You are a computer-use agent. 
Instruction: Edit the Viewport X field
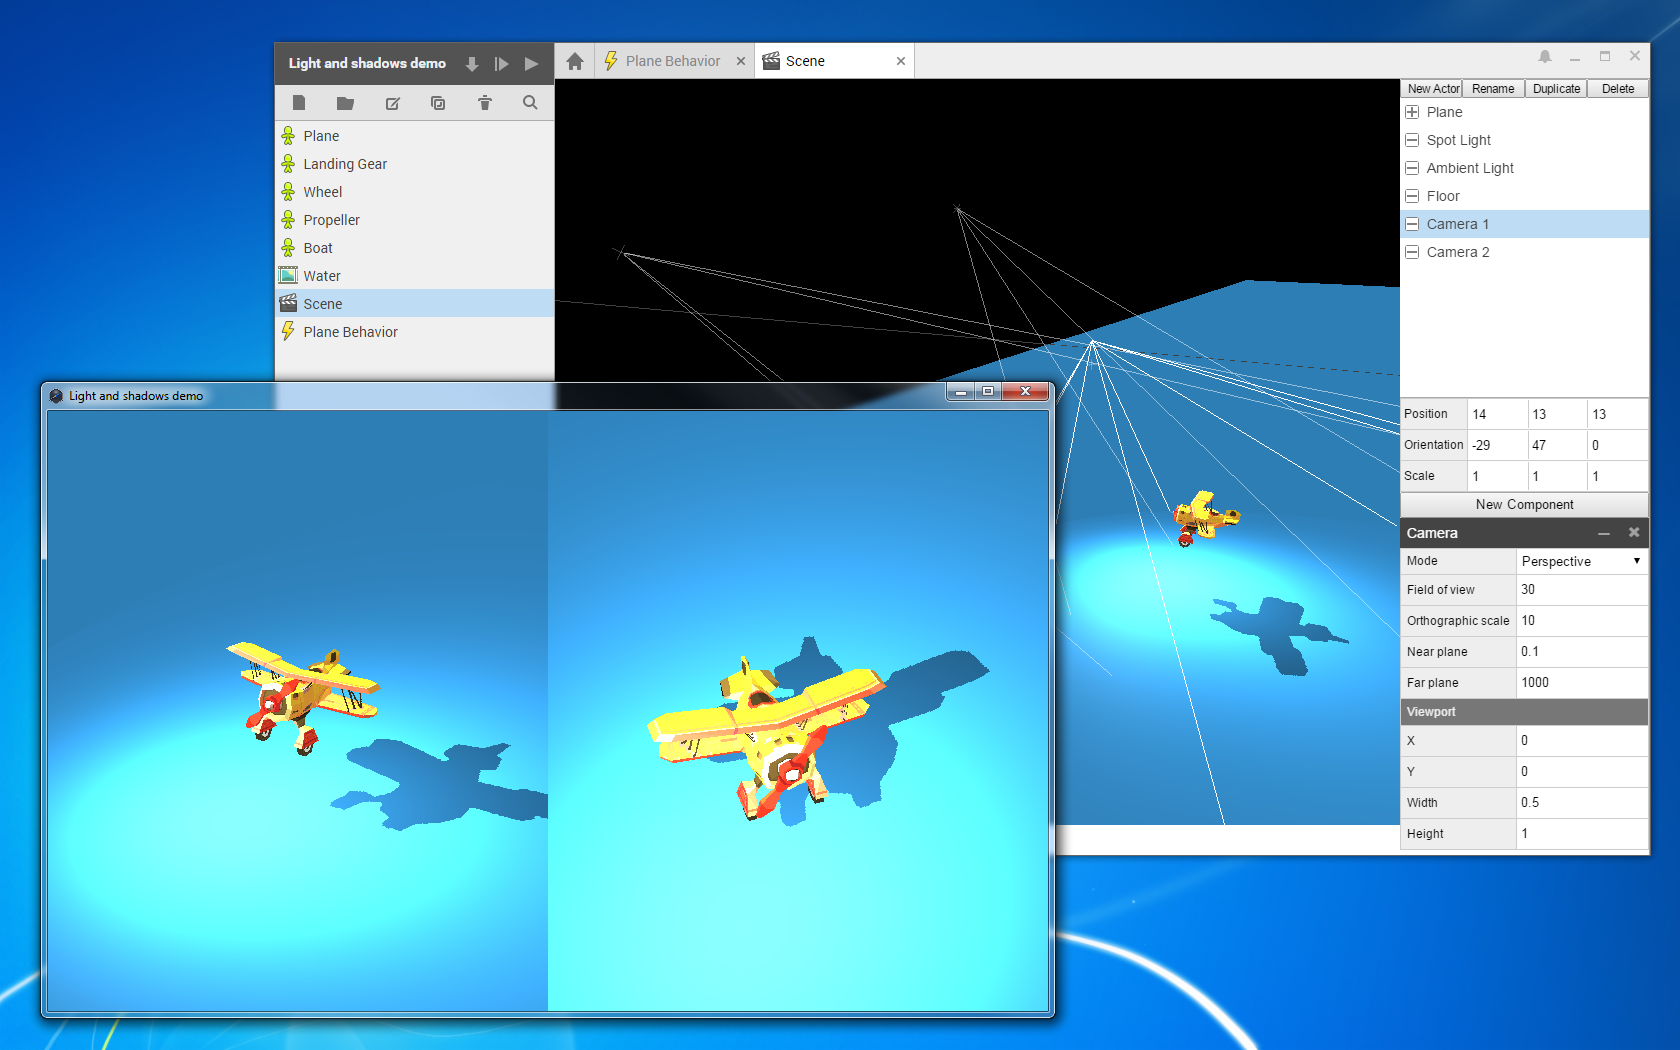[x=1582, y=741]
